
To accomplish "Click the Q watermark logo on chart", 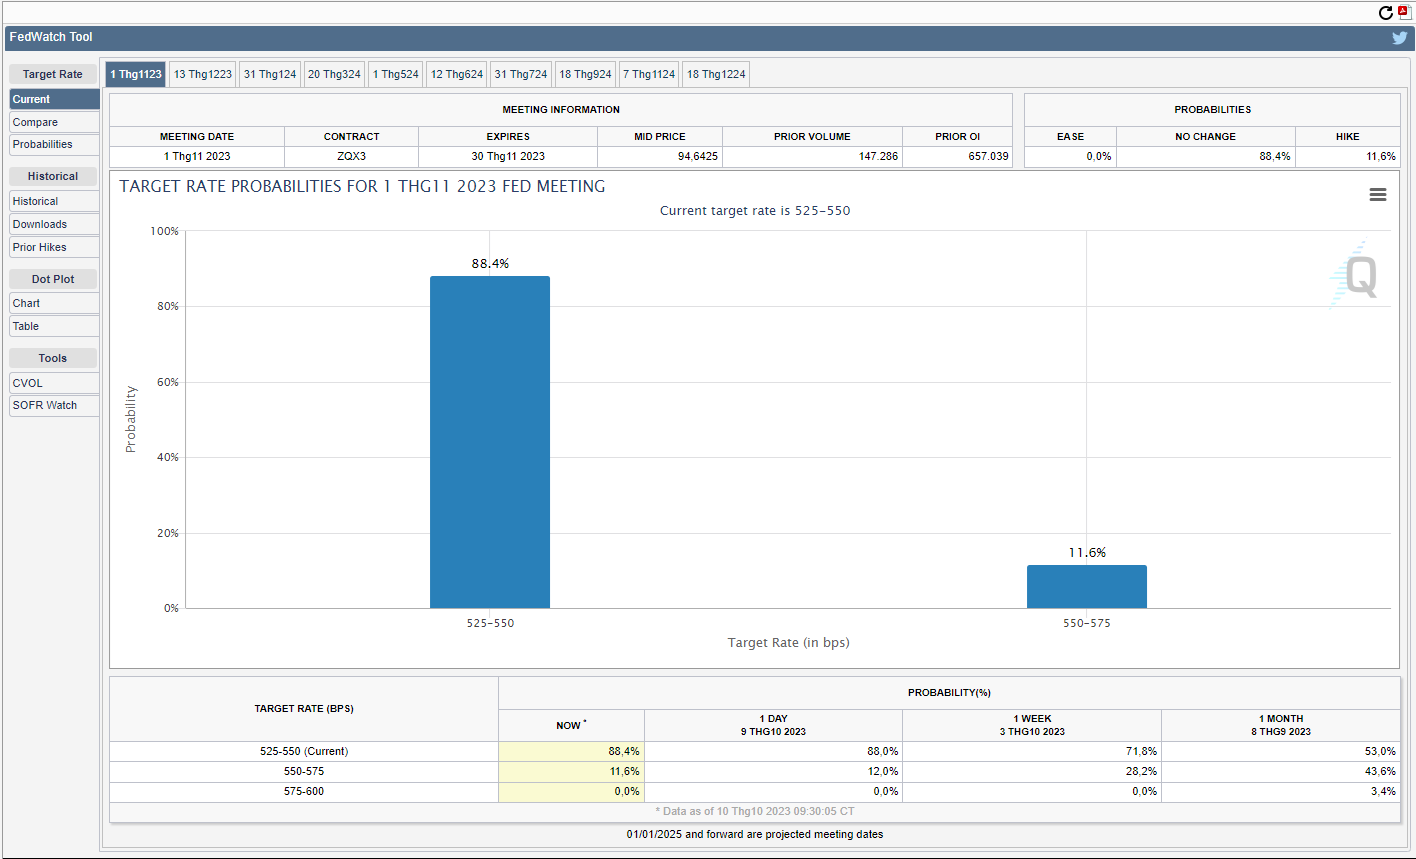I will [1358, 276].
